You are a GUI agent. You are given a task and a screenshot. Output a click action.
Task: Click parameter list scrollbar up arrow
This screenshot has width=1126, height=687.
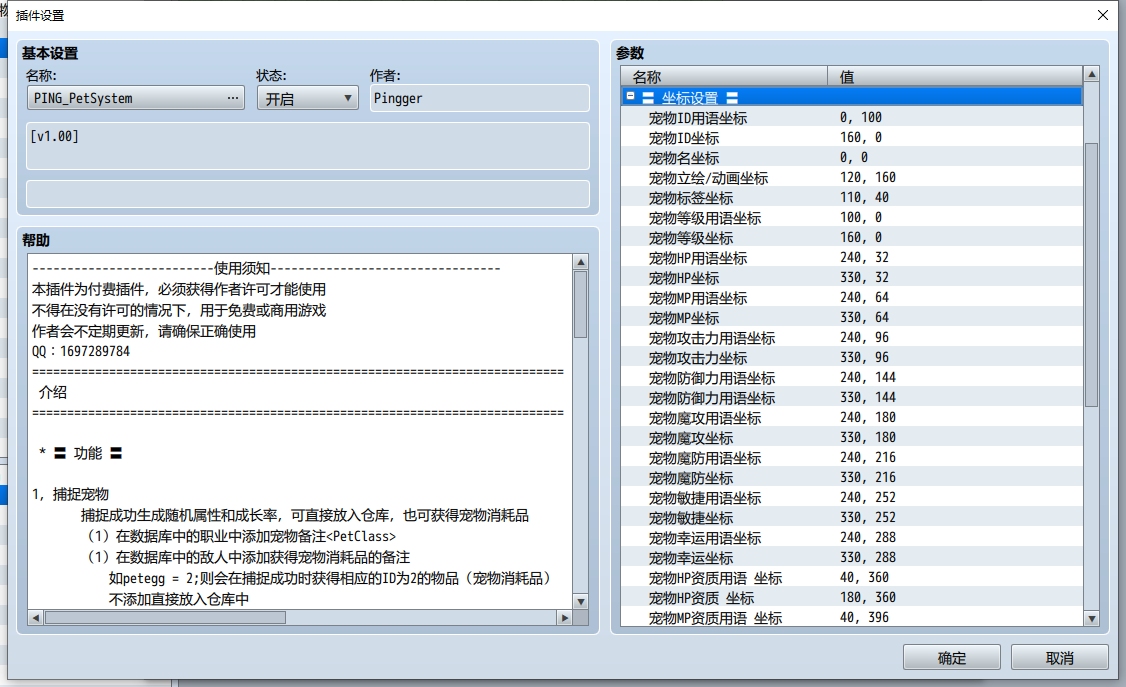pos(1092,74)
